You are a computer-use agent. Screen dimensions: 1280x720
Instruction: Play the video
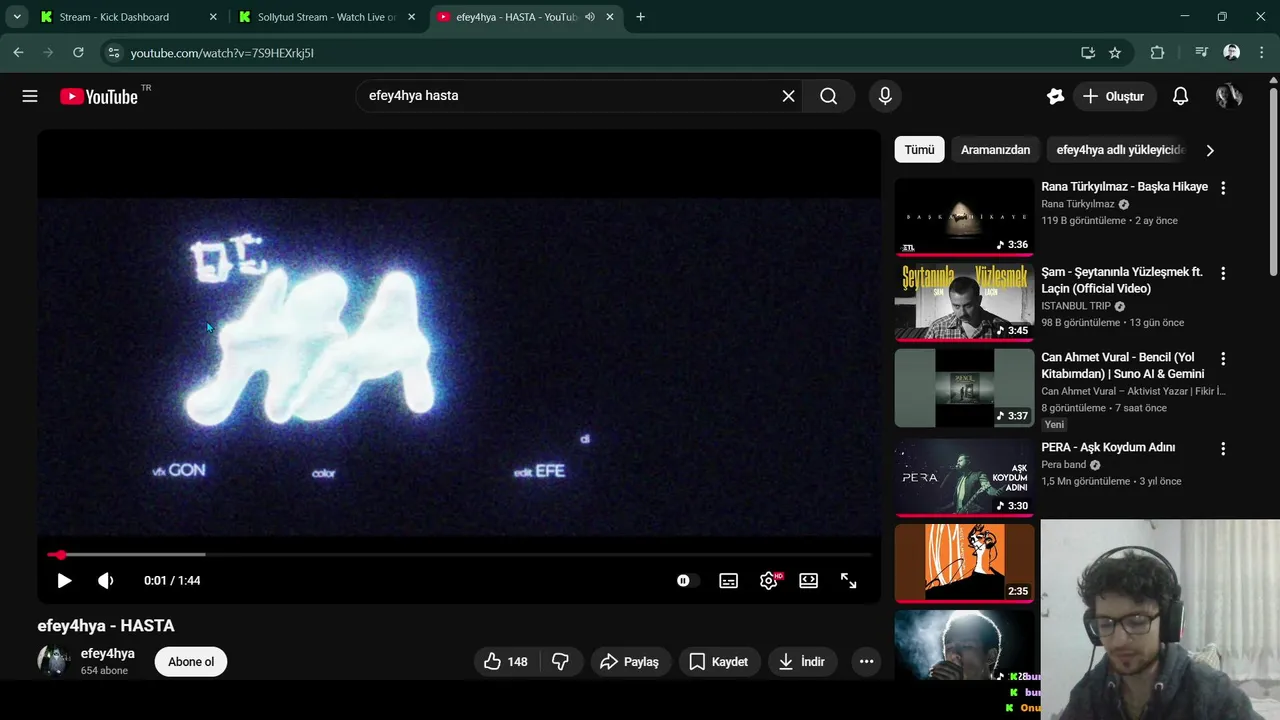pos(64,580)
